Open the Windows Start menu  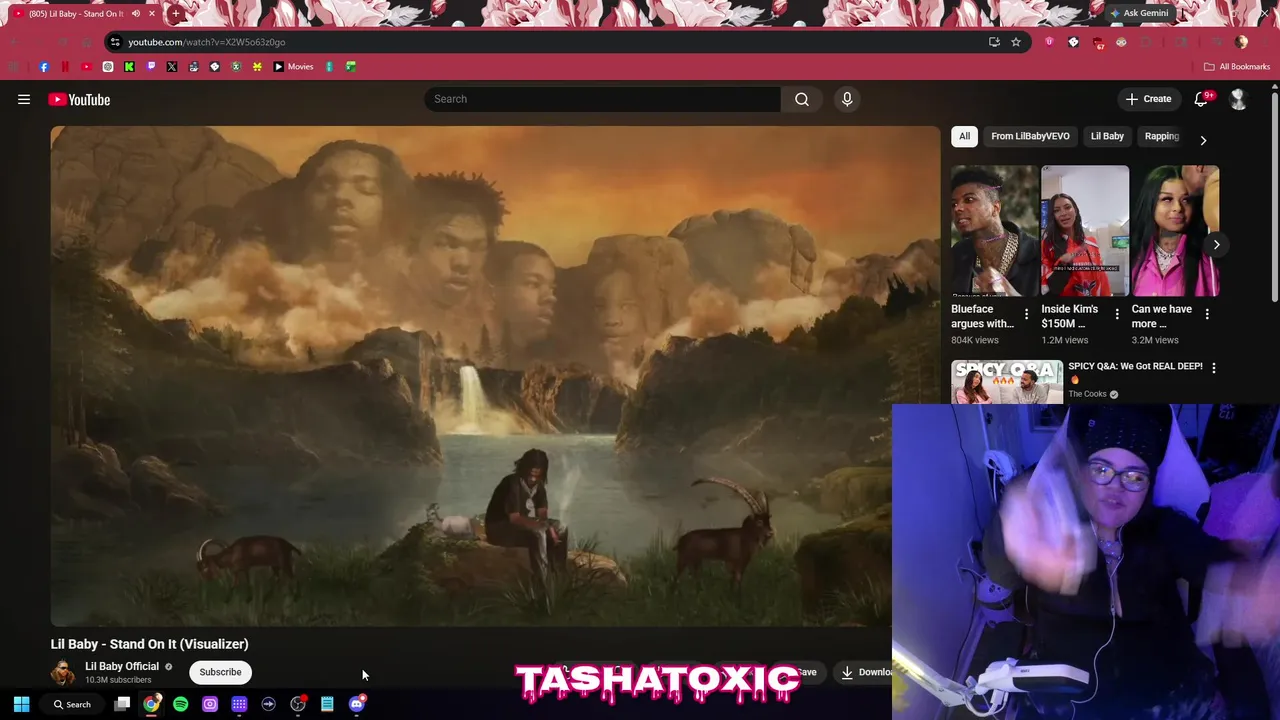(21, 704)
